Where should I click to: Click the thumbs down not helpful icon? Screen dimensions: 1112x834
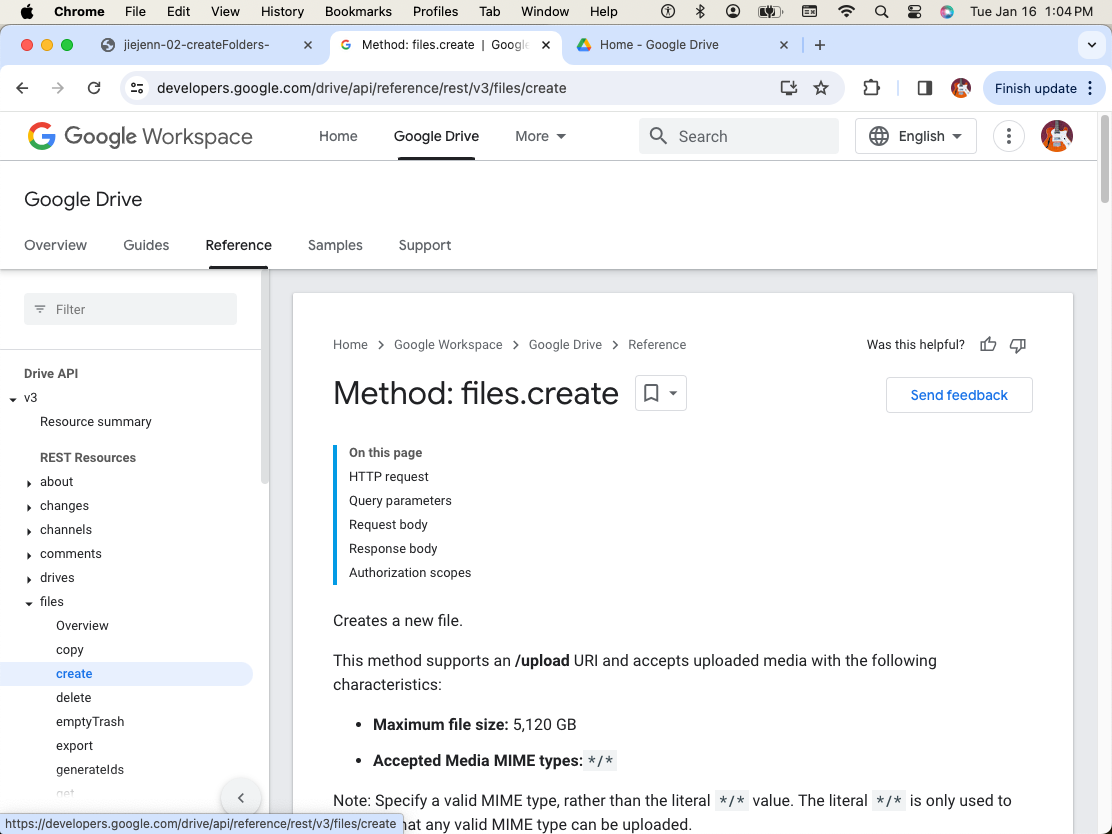point(1018,345)
